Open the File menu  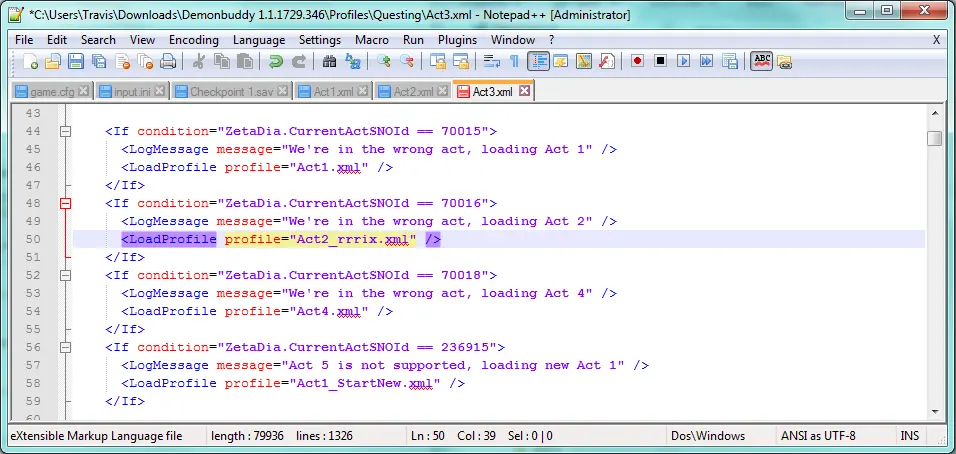[24, 40]
